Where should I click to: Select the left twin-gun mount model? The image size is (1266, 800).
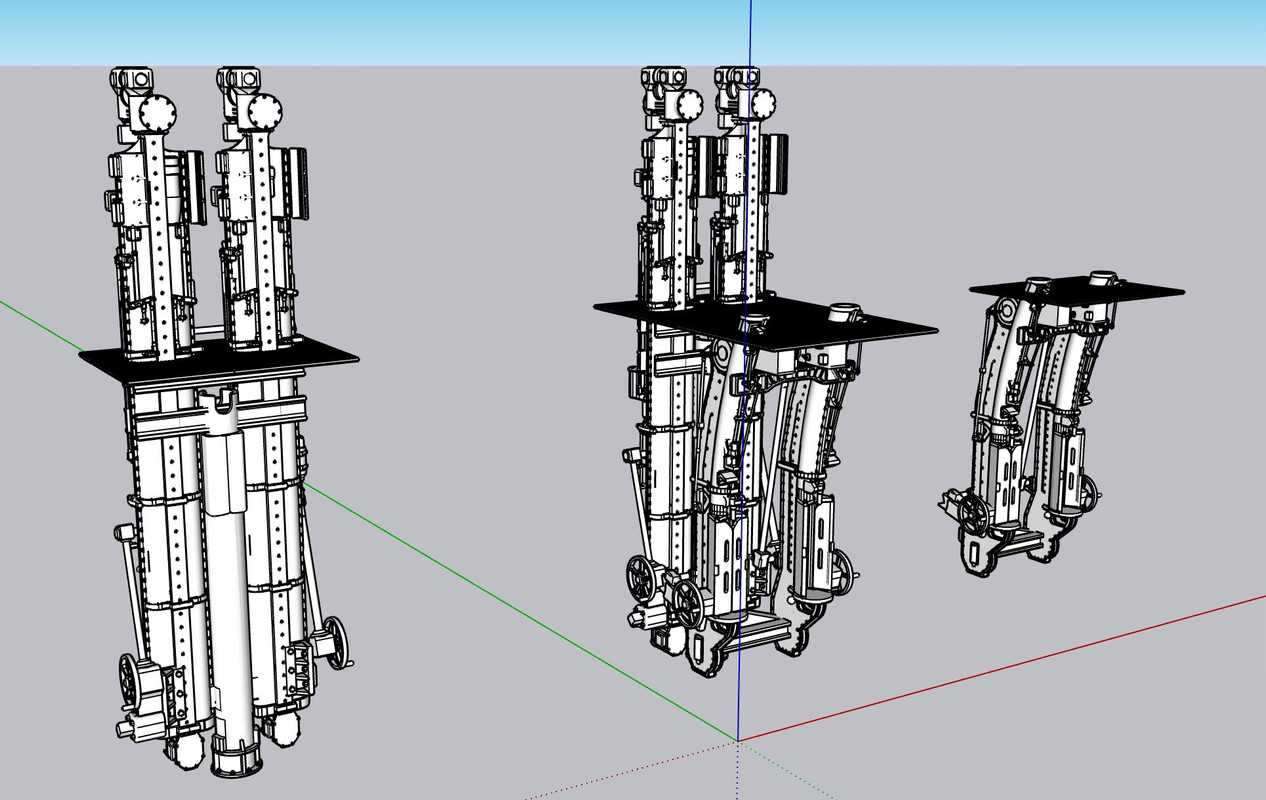[219, 420]
